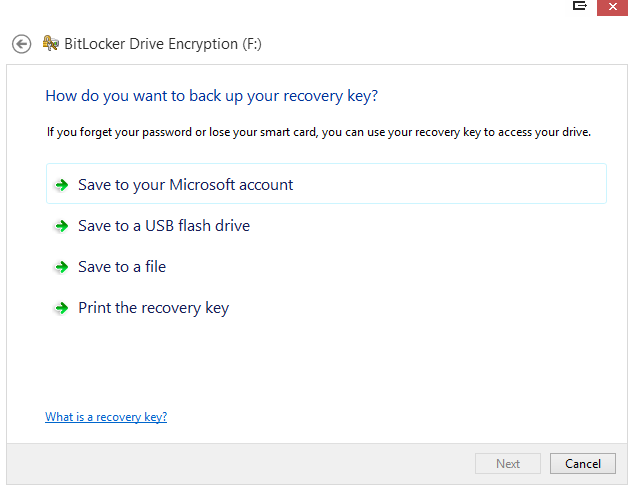
Task: Click the restore window icon at top right
Action: click(x=580, y=6)
